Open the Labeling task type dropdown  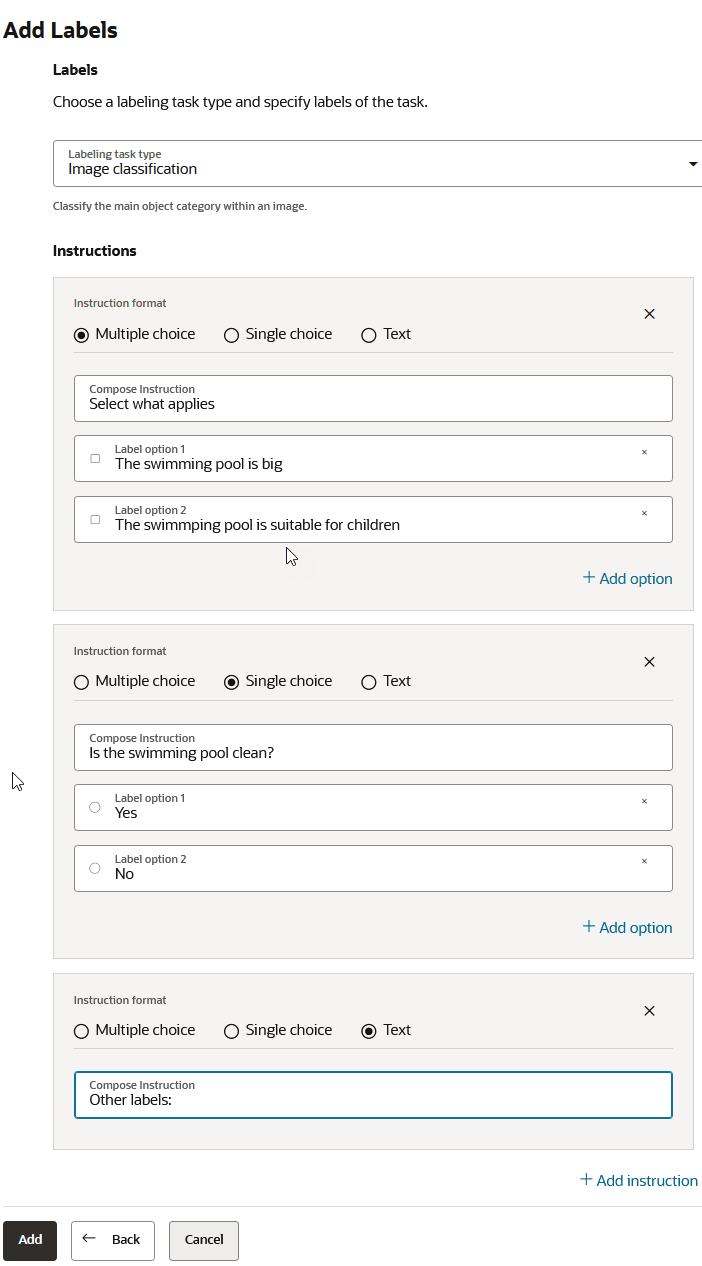pyautogui.click(x=378, y=163)
